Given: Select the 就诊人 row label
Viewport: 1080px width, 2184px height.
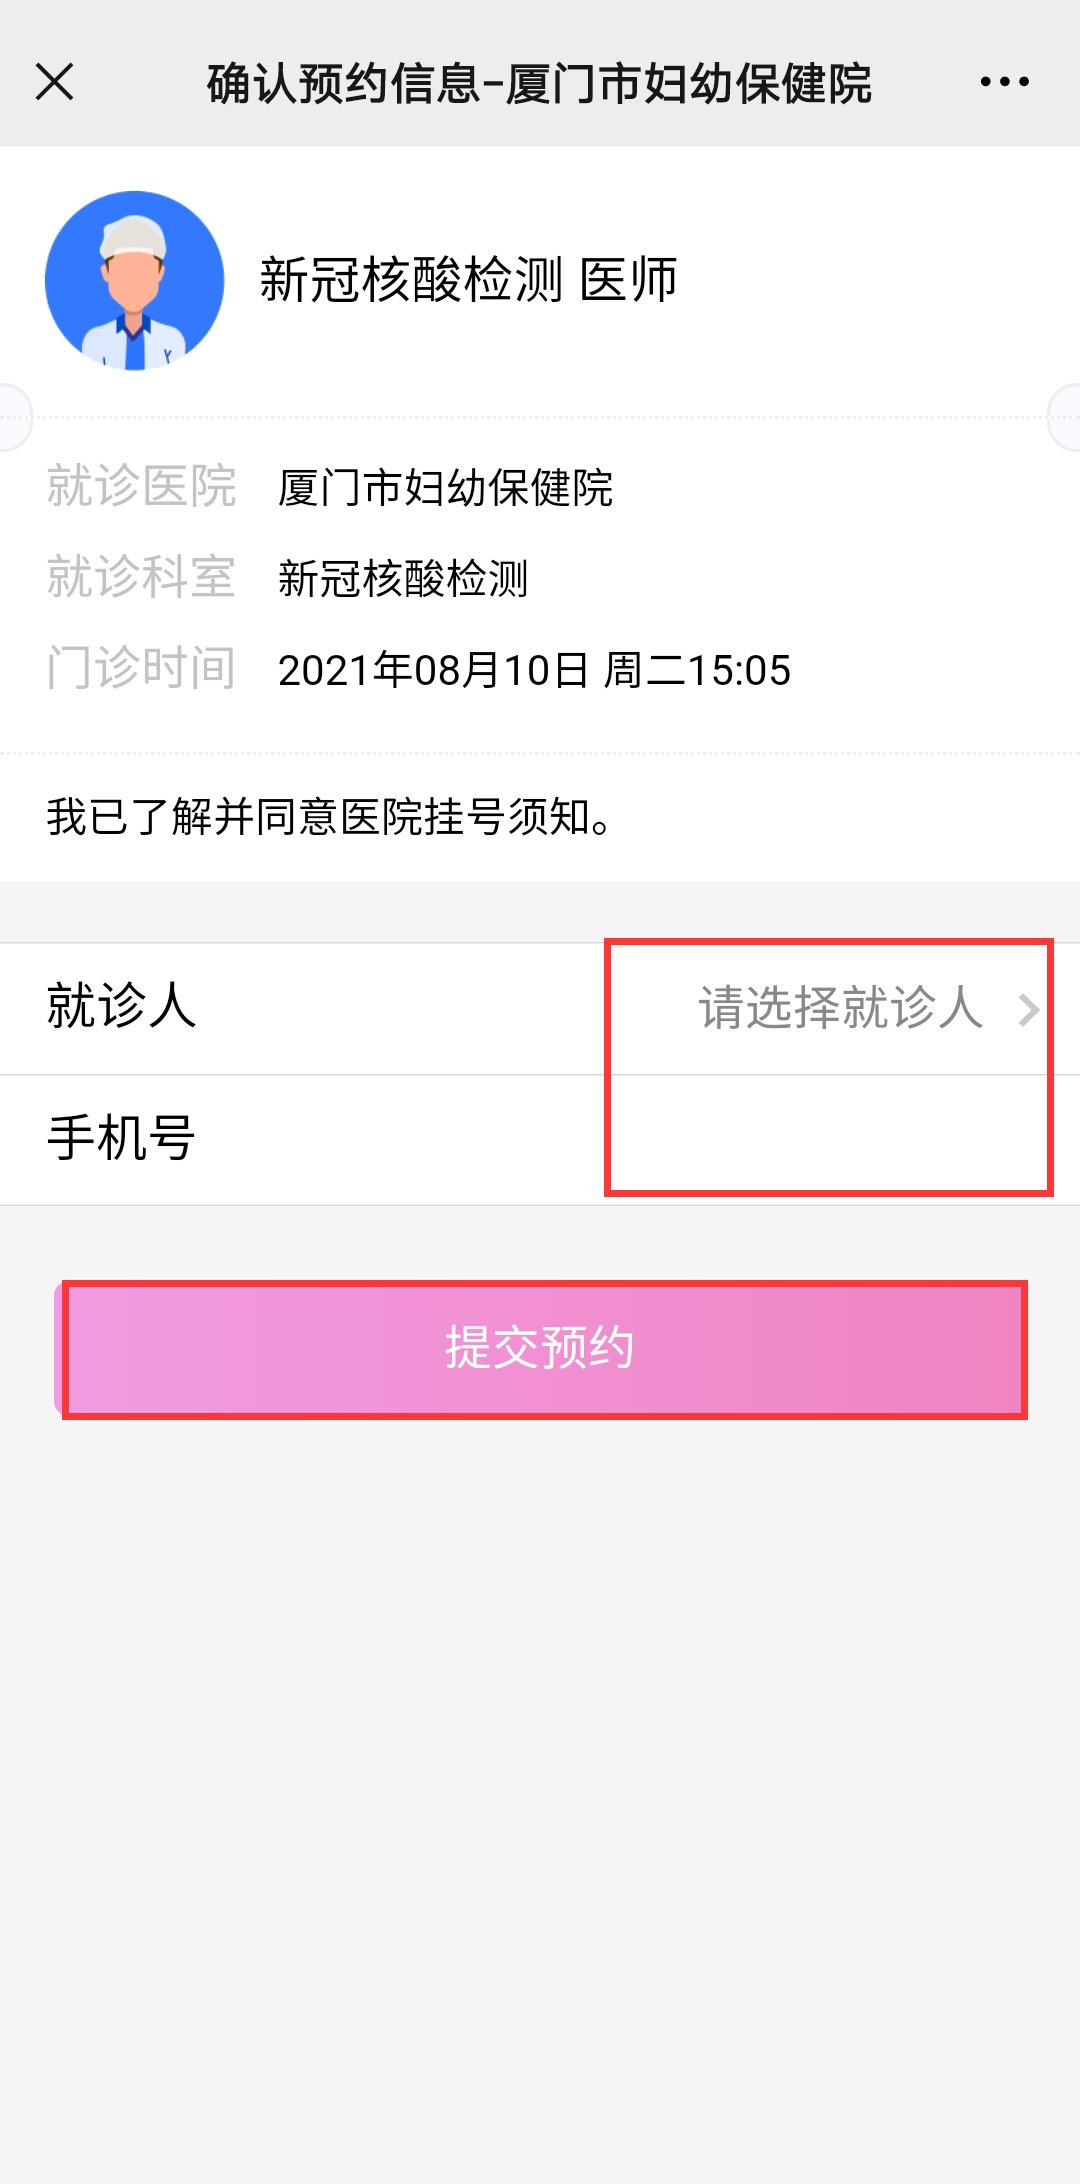Looking at the screenshot, I should [121, 1006].
